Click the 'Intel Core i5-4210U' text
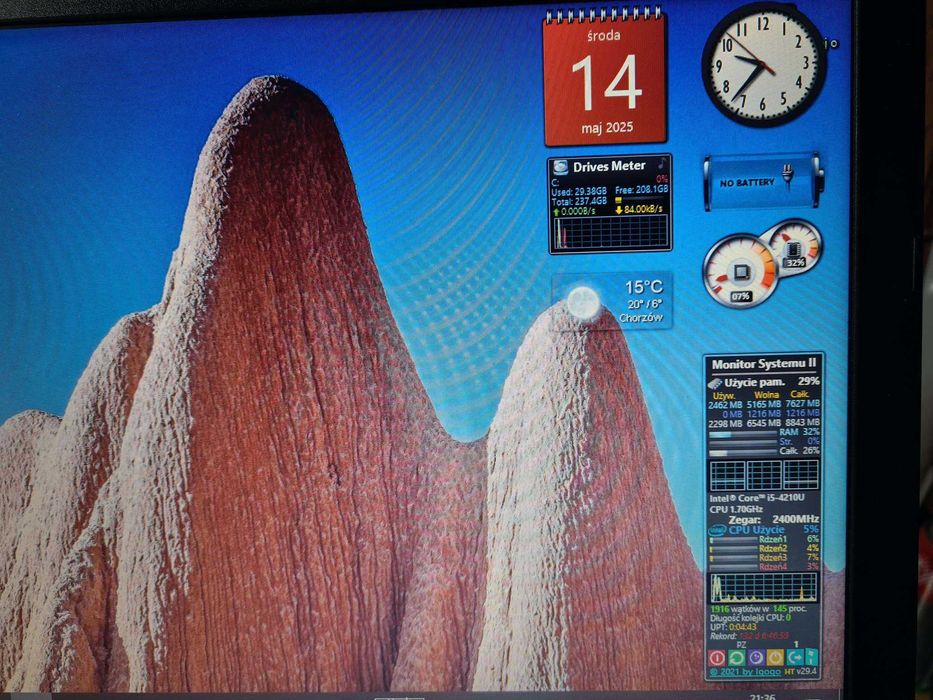The height and width of the screenshot is (700, 933). (x=757, y=498)
